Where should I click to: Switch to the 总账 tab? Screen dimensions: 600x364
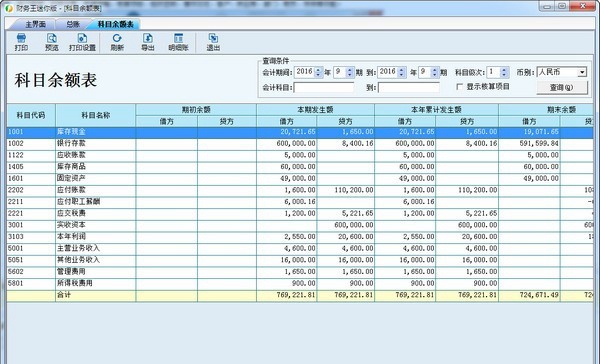73,24
